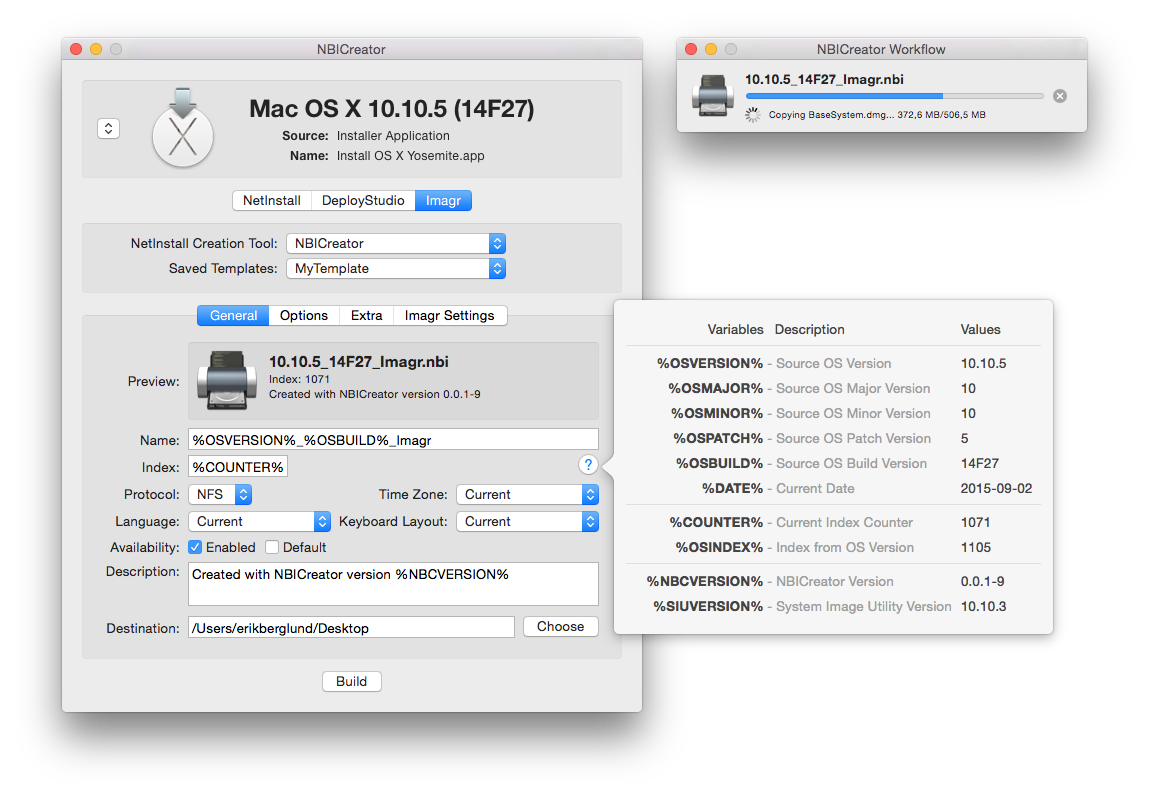Click the source selection stepper arrows

(x=109, y=128)
